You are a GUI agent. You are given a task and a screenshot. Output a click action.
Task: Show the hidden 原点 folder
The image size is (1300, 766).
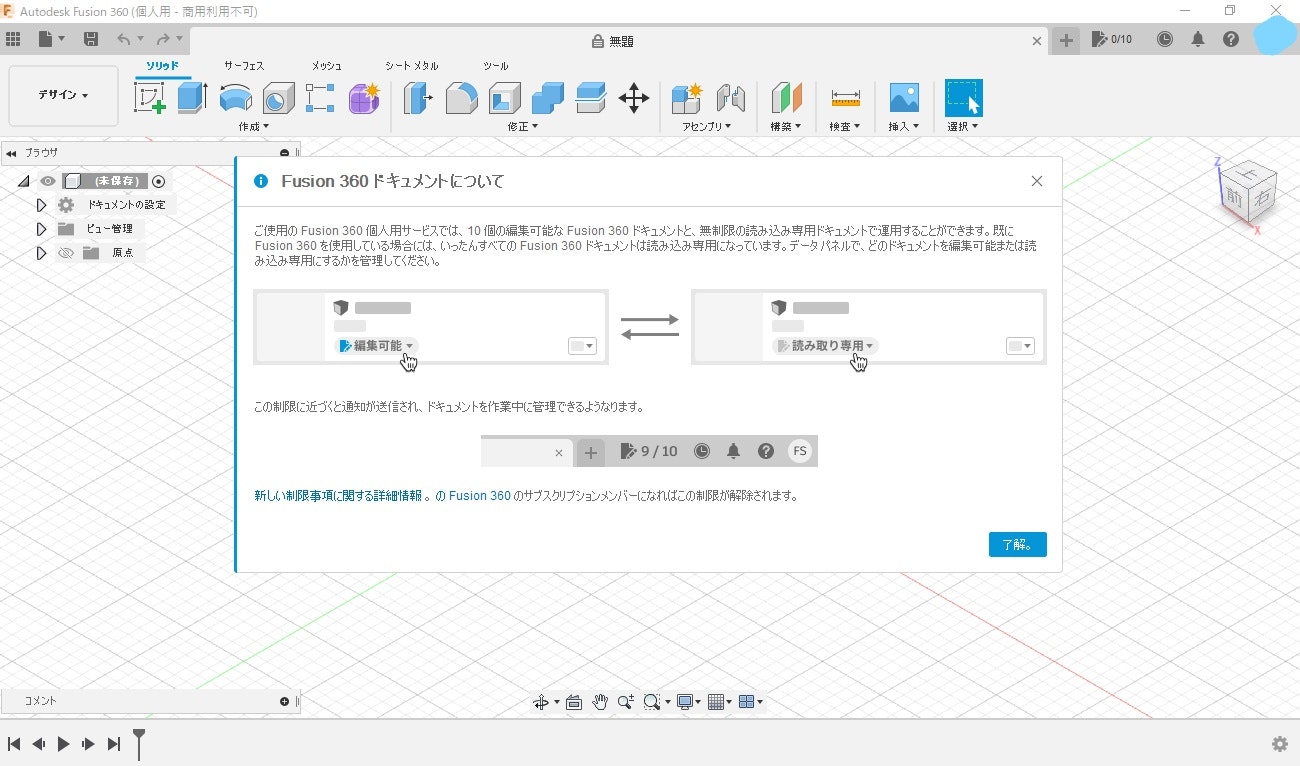pos(66,253)
